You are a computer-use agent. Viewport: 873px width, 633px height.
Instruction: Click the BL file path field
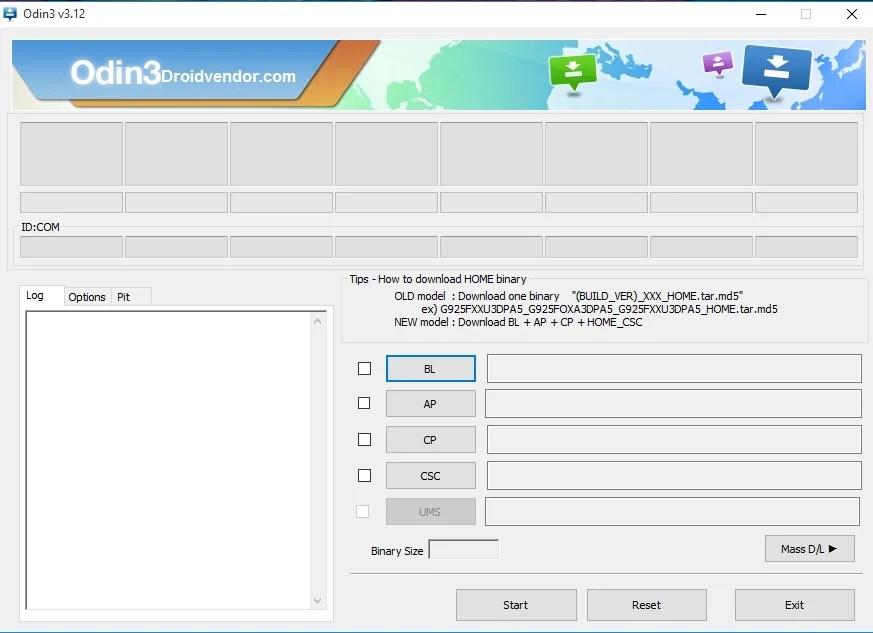point(674,369)
